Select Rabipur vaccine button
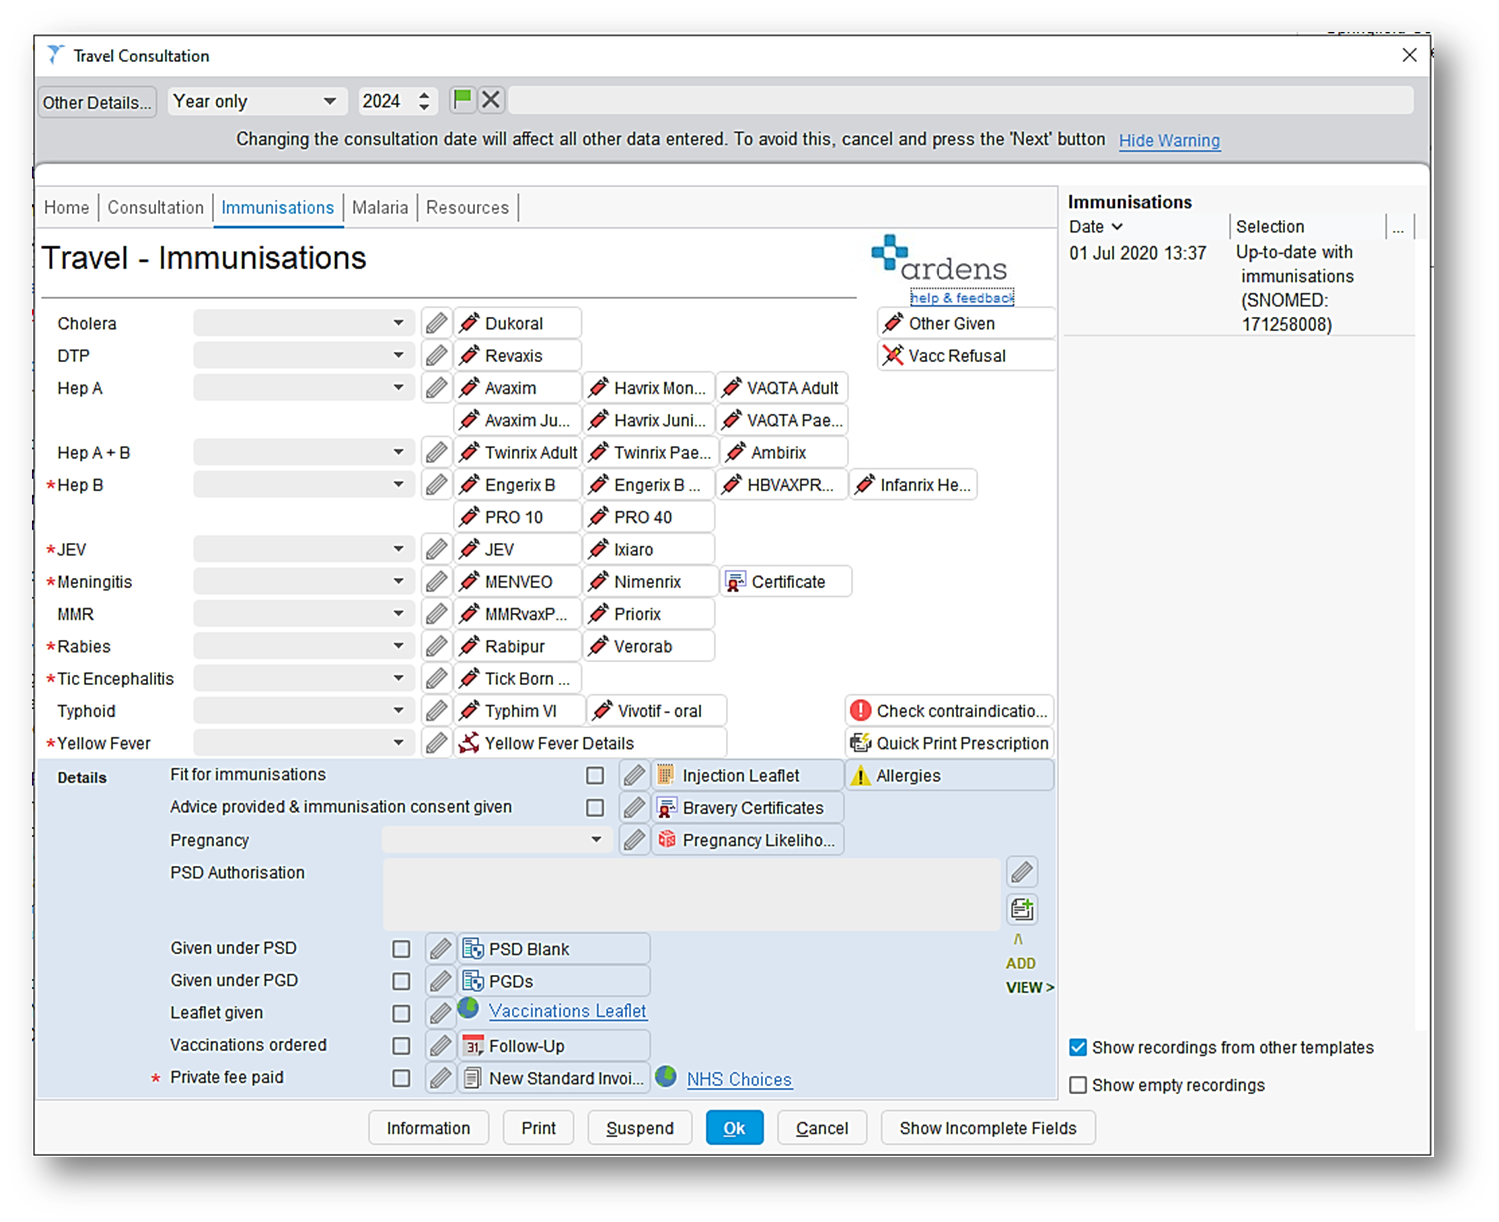Screen dimensions: 1499x1222 coord(517,646)
